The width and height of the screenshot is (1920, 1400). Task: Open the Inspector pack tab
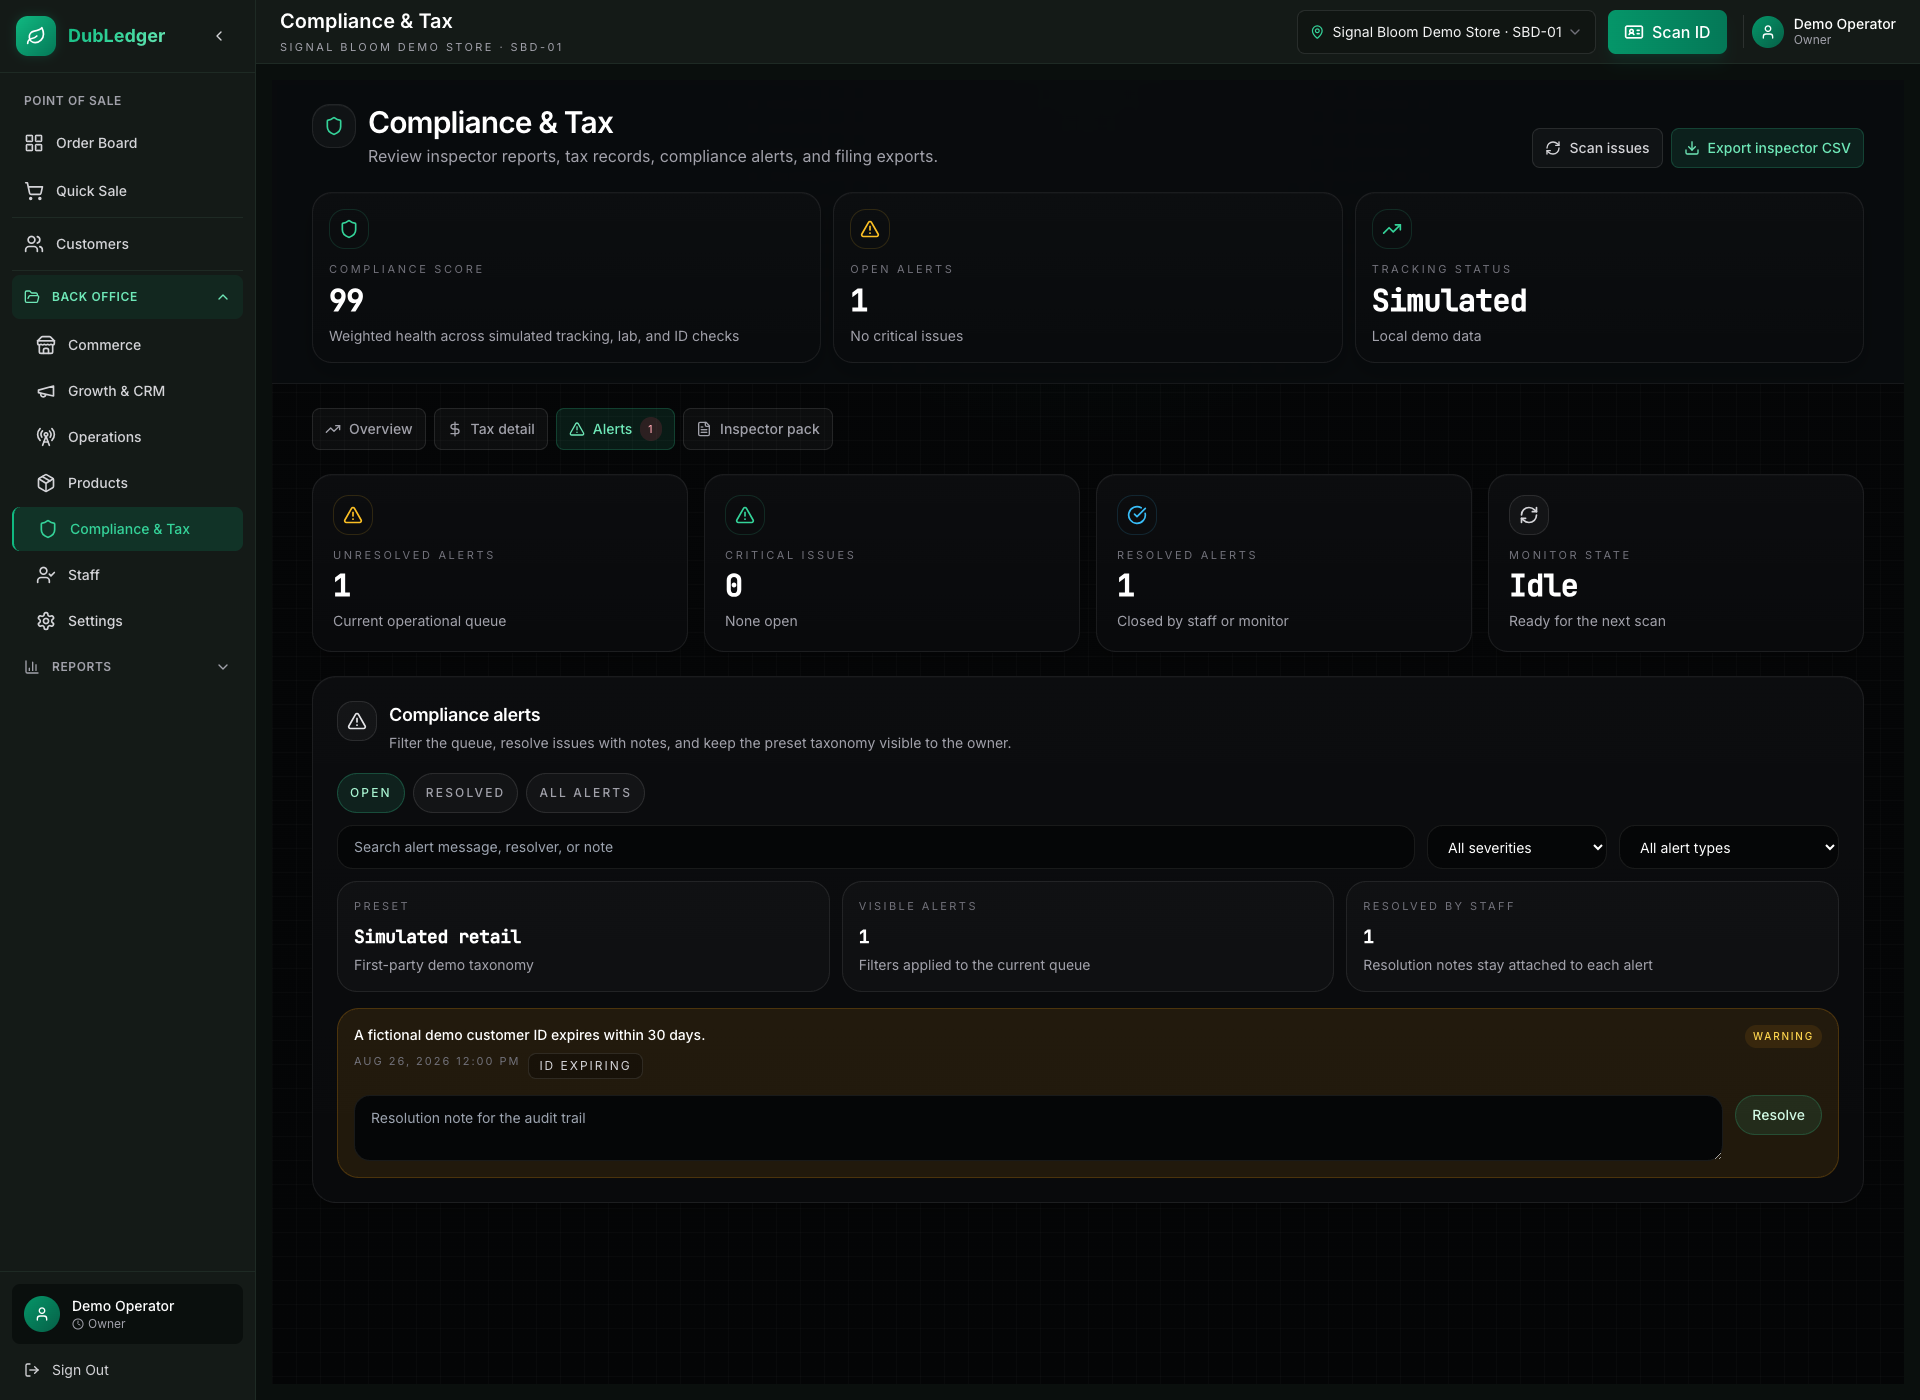click(x=758, y=429)
